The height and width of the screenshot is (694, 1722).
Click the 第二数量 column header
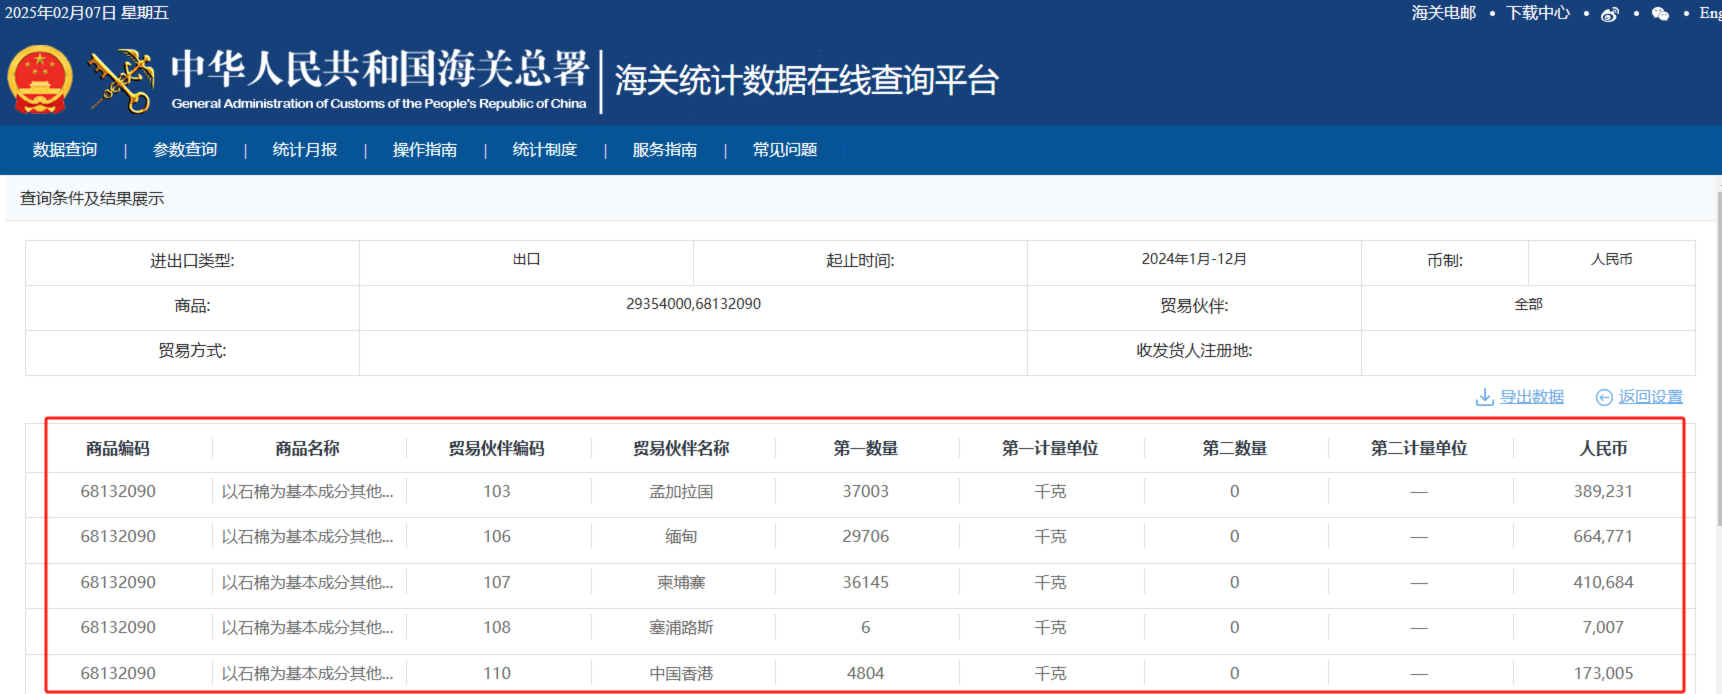coord(1235,449)
